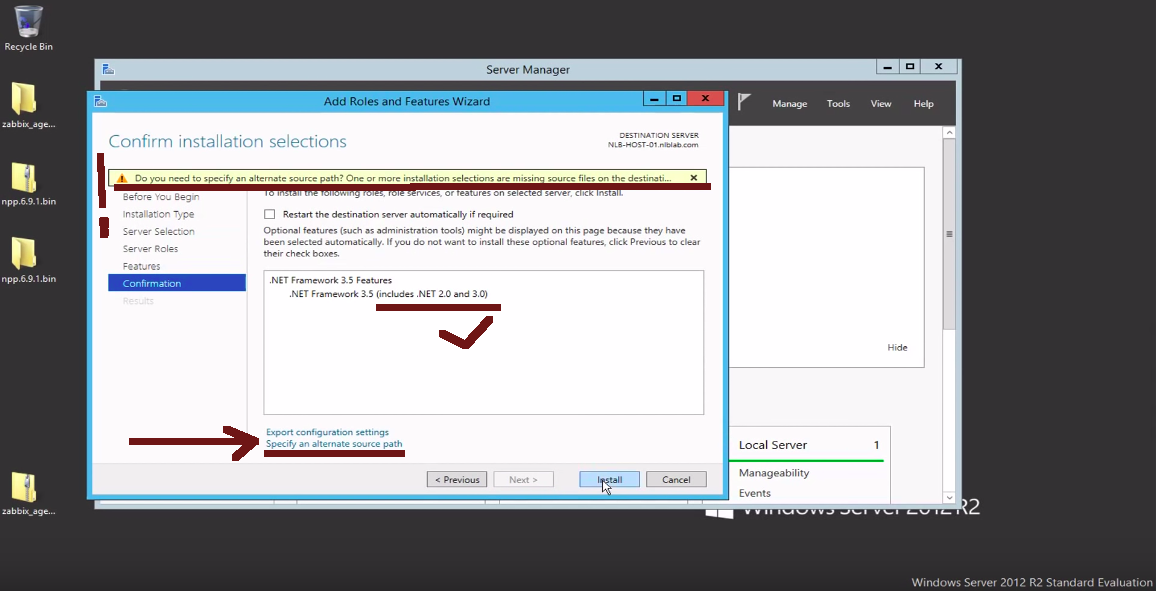Open the Recycle Bin desktop icon
The height and width of the screenshot is (591, 1156).
[28, 28]
